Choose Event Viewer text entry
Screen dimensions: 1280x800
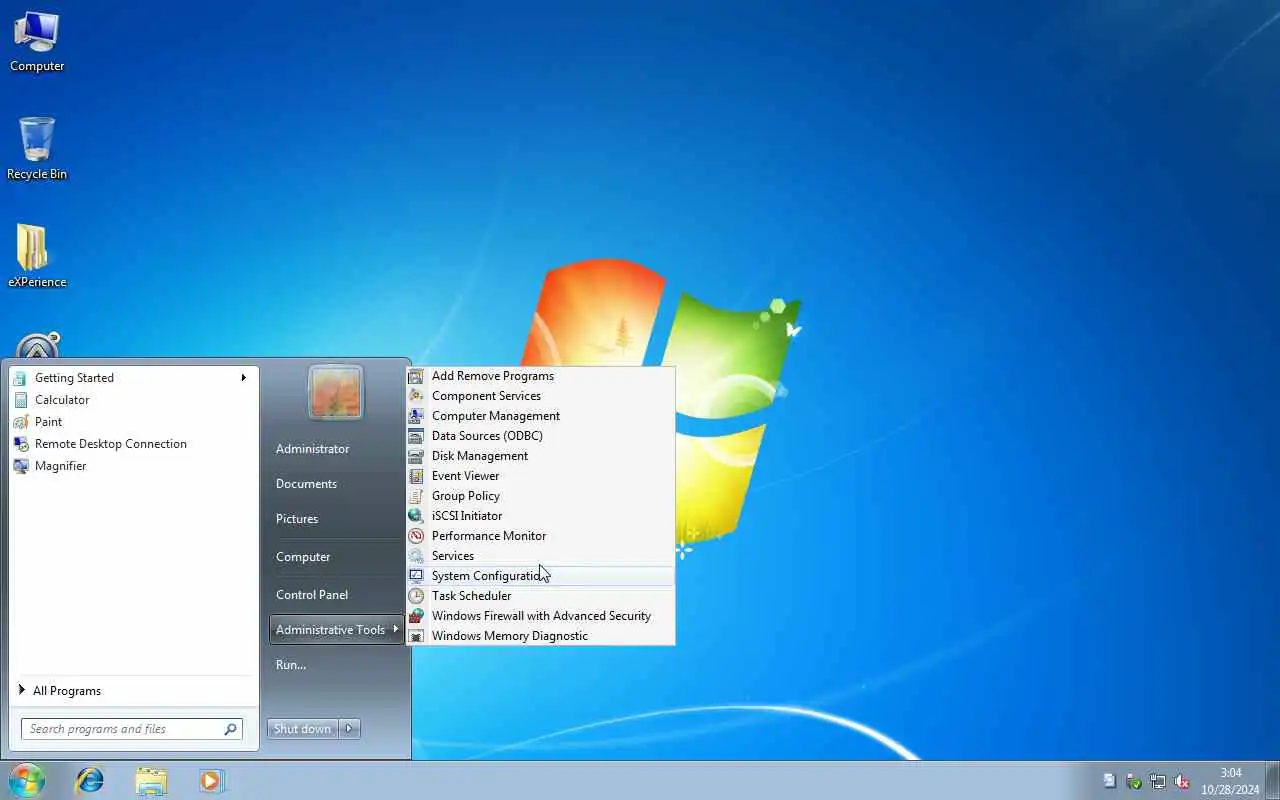point(465,476)
